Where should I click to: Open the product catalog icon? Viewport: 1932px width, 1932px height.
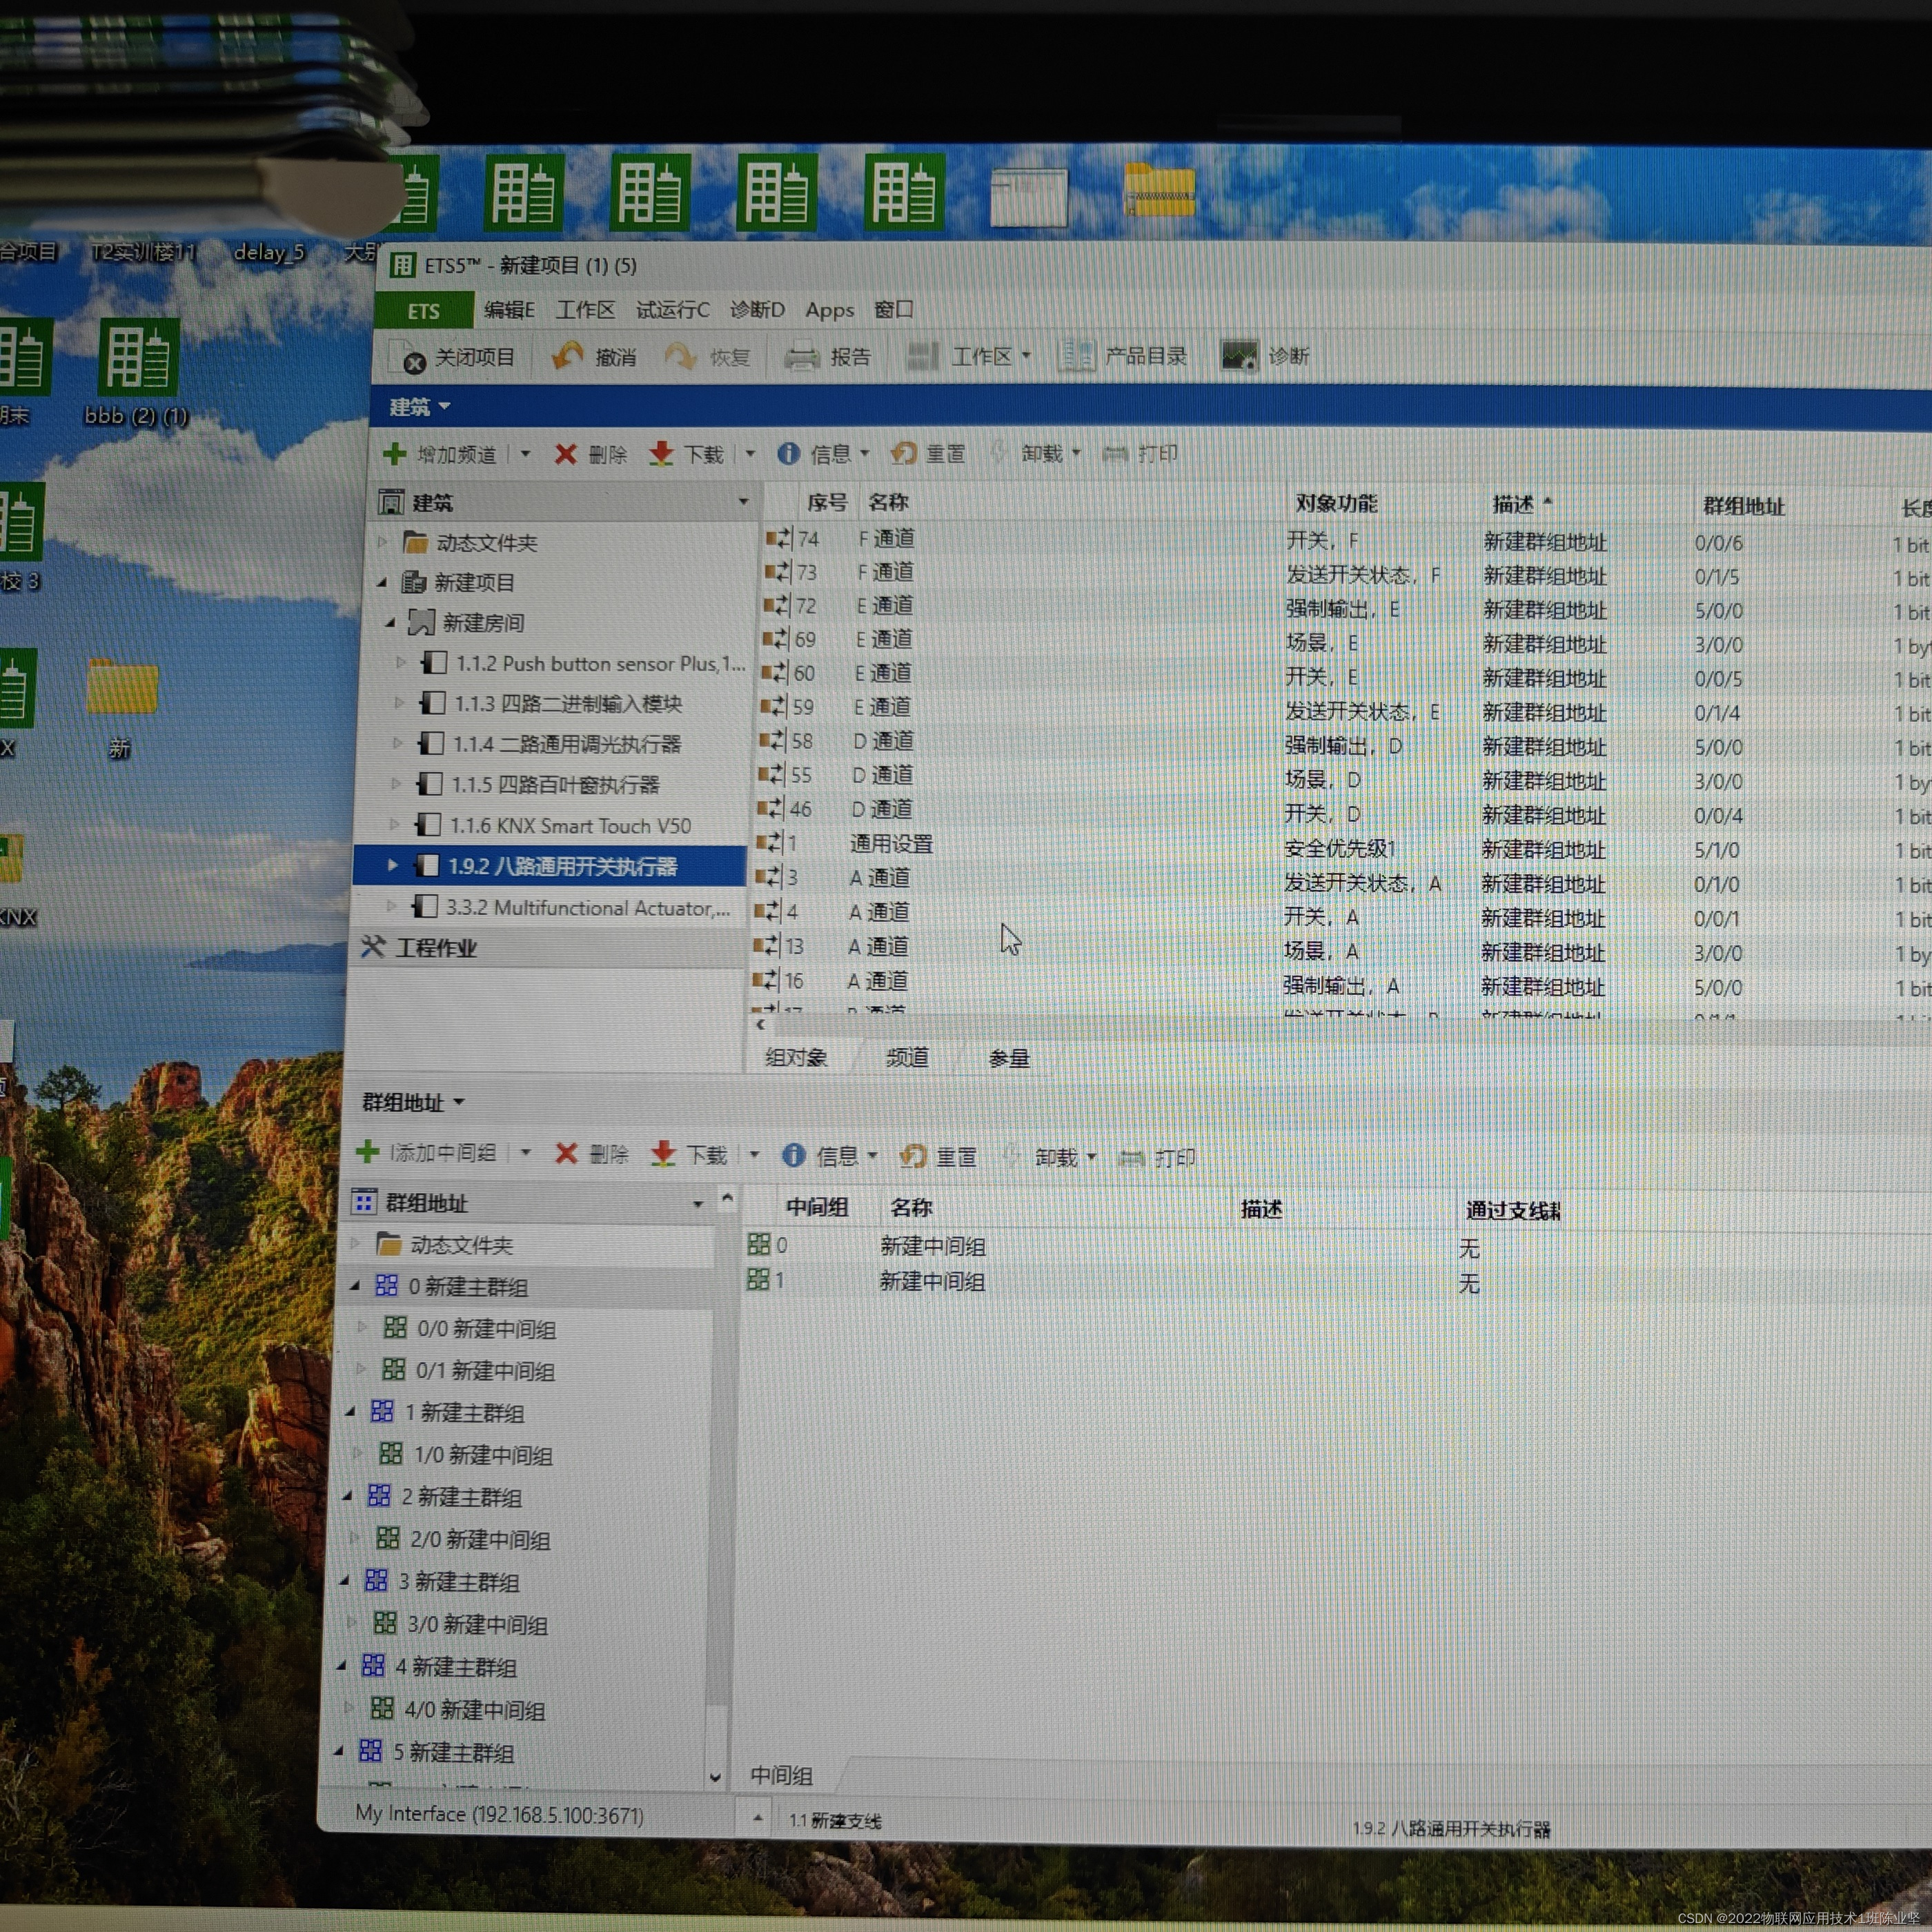[1076, 356]
